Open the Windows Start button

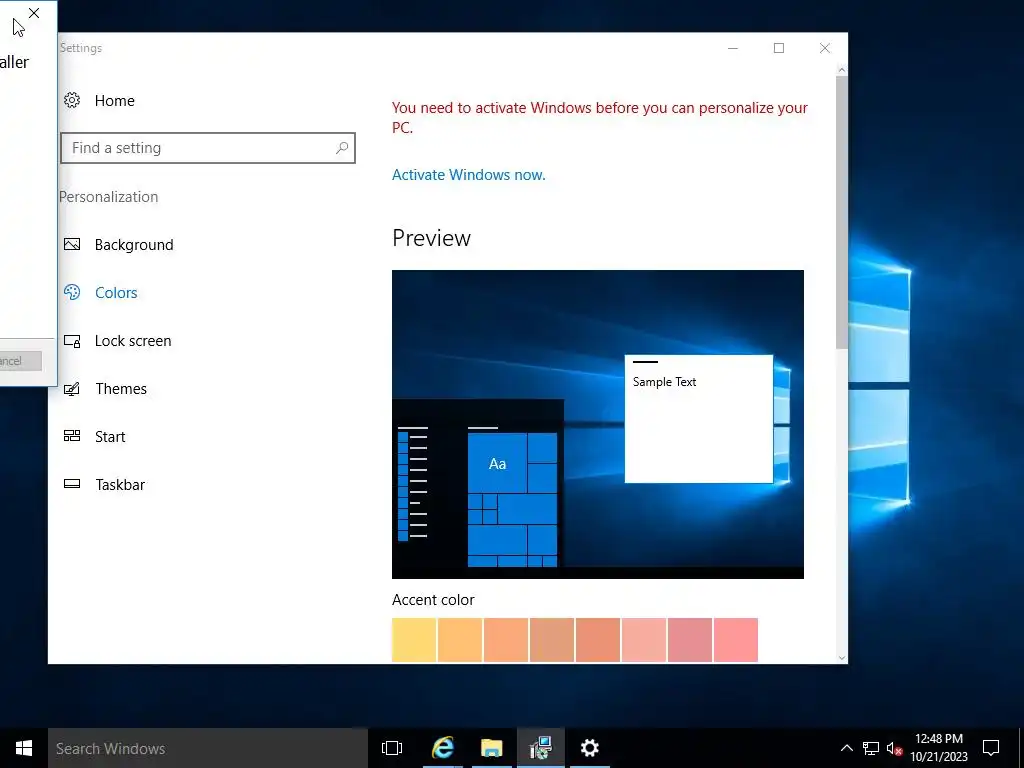[x=24, y=748]
